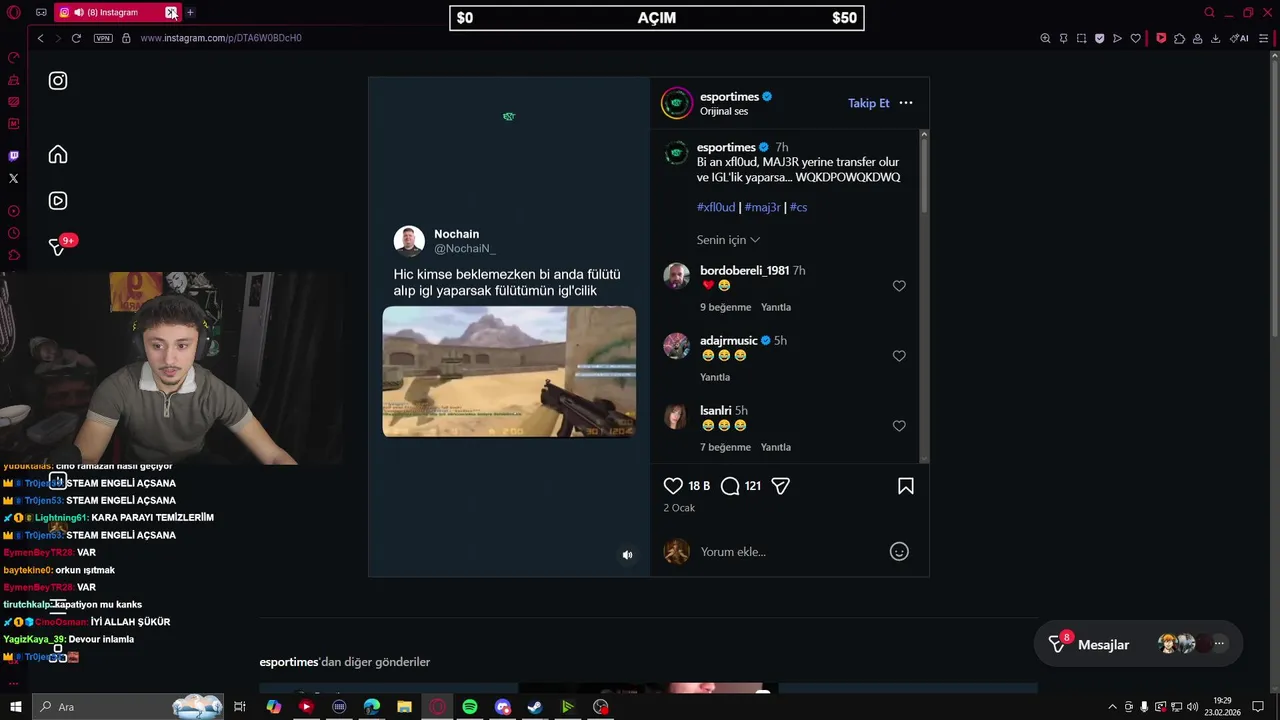The image size is (1280, 720).
Task: Click the Windows Start button
Action: (x=15, y=707)
